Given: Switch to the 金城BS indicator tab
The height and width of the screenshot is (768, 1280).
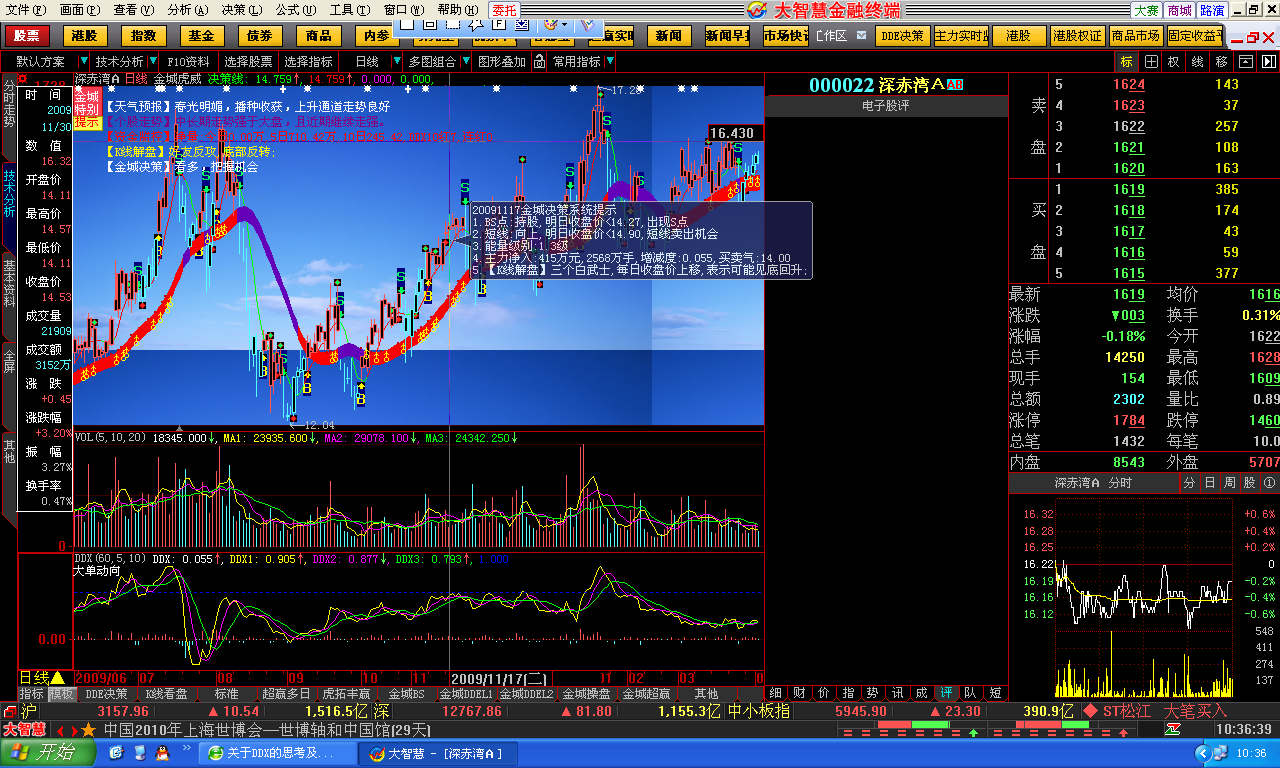Looking at the screenshot, I should pyautogui.click(x=407, y=693).
